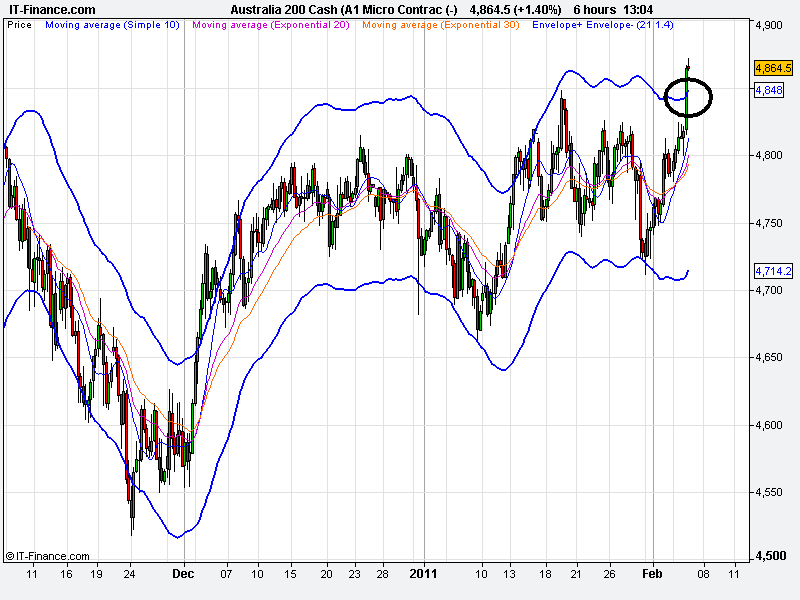The image size is (800, 600).
Task: Click the 13:04 time in the header
Action: point(638,9)
